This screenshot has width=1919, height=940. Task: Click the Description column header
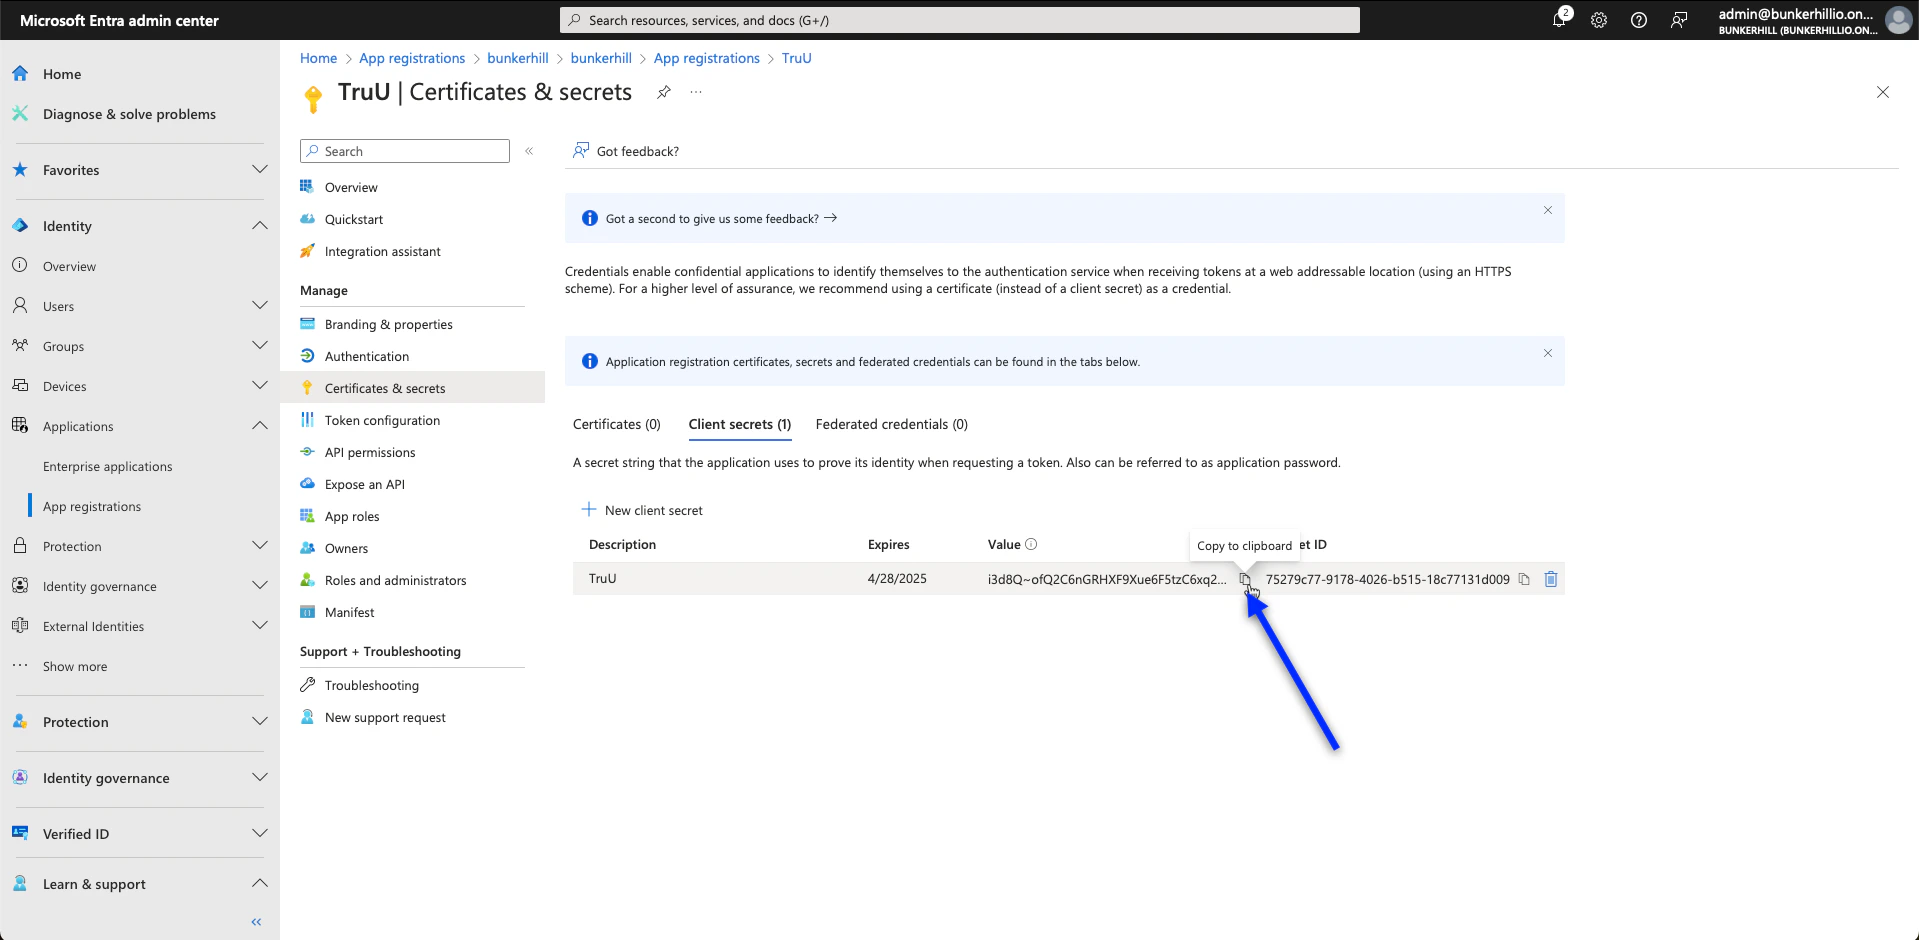[x=622, y=545]
